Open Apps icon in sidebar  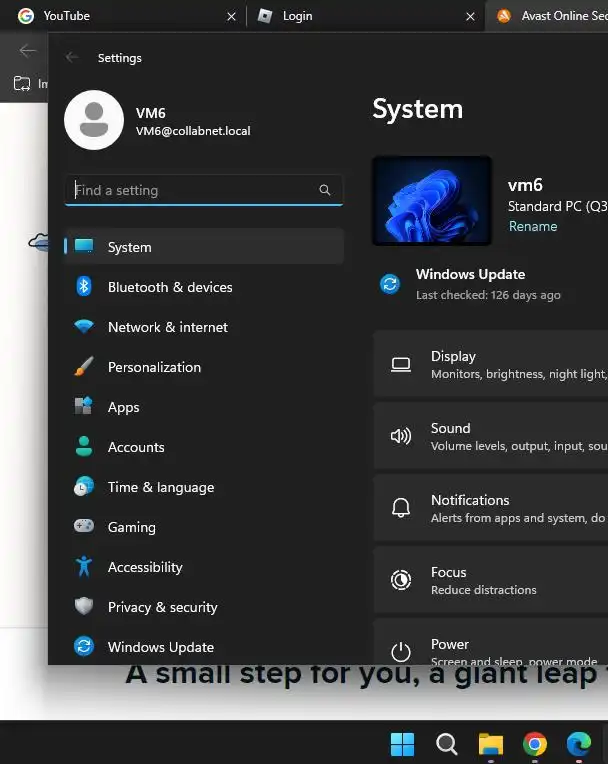pyautogui.click(x=84, y=406)
